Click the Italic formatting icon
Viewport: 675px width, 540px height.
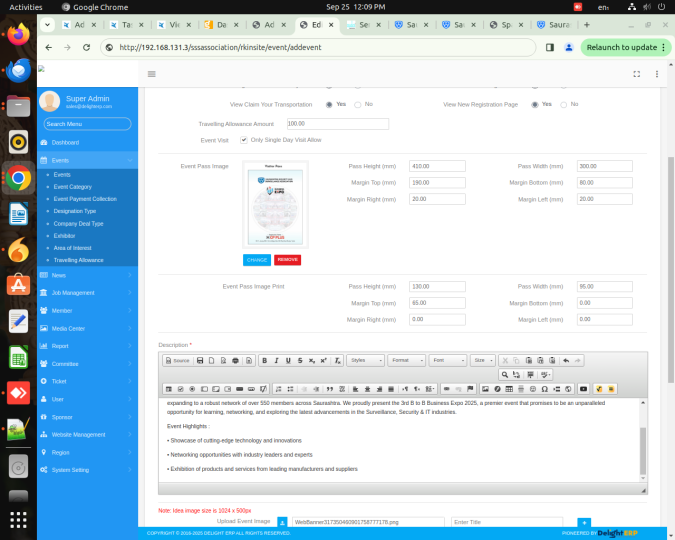[x=276, y=360]
